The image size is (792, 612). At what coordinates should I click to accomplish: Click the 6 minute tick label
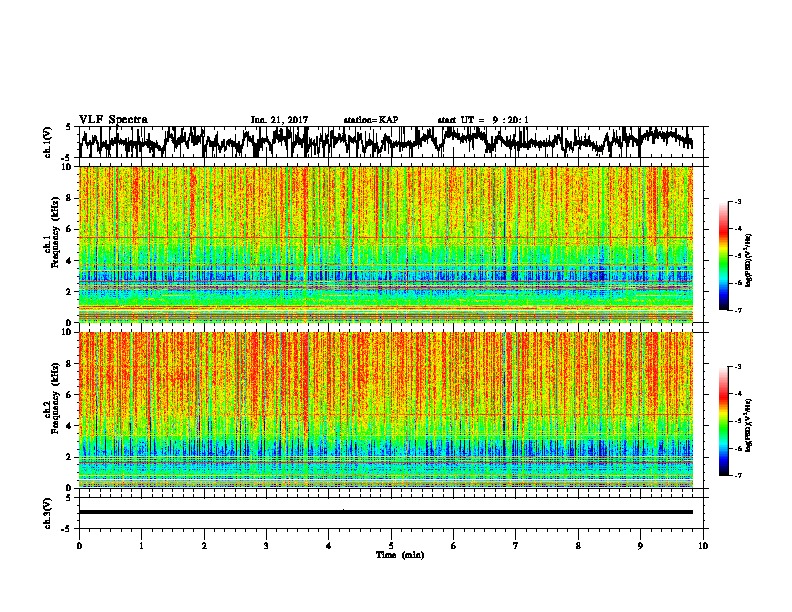453,546
